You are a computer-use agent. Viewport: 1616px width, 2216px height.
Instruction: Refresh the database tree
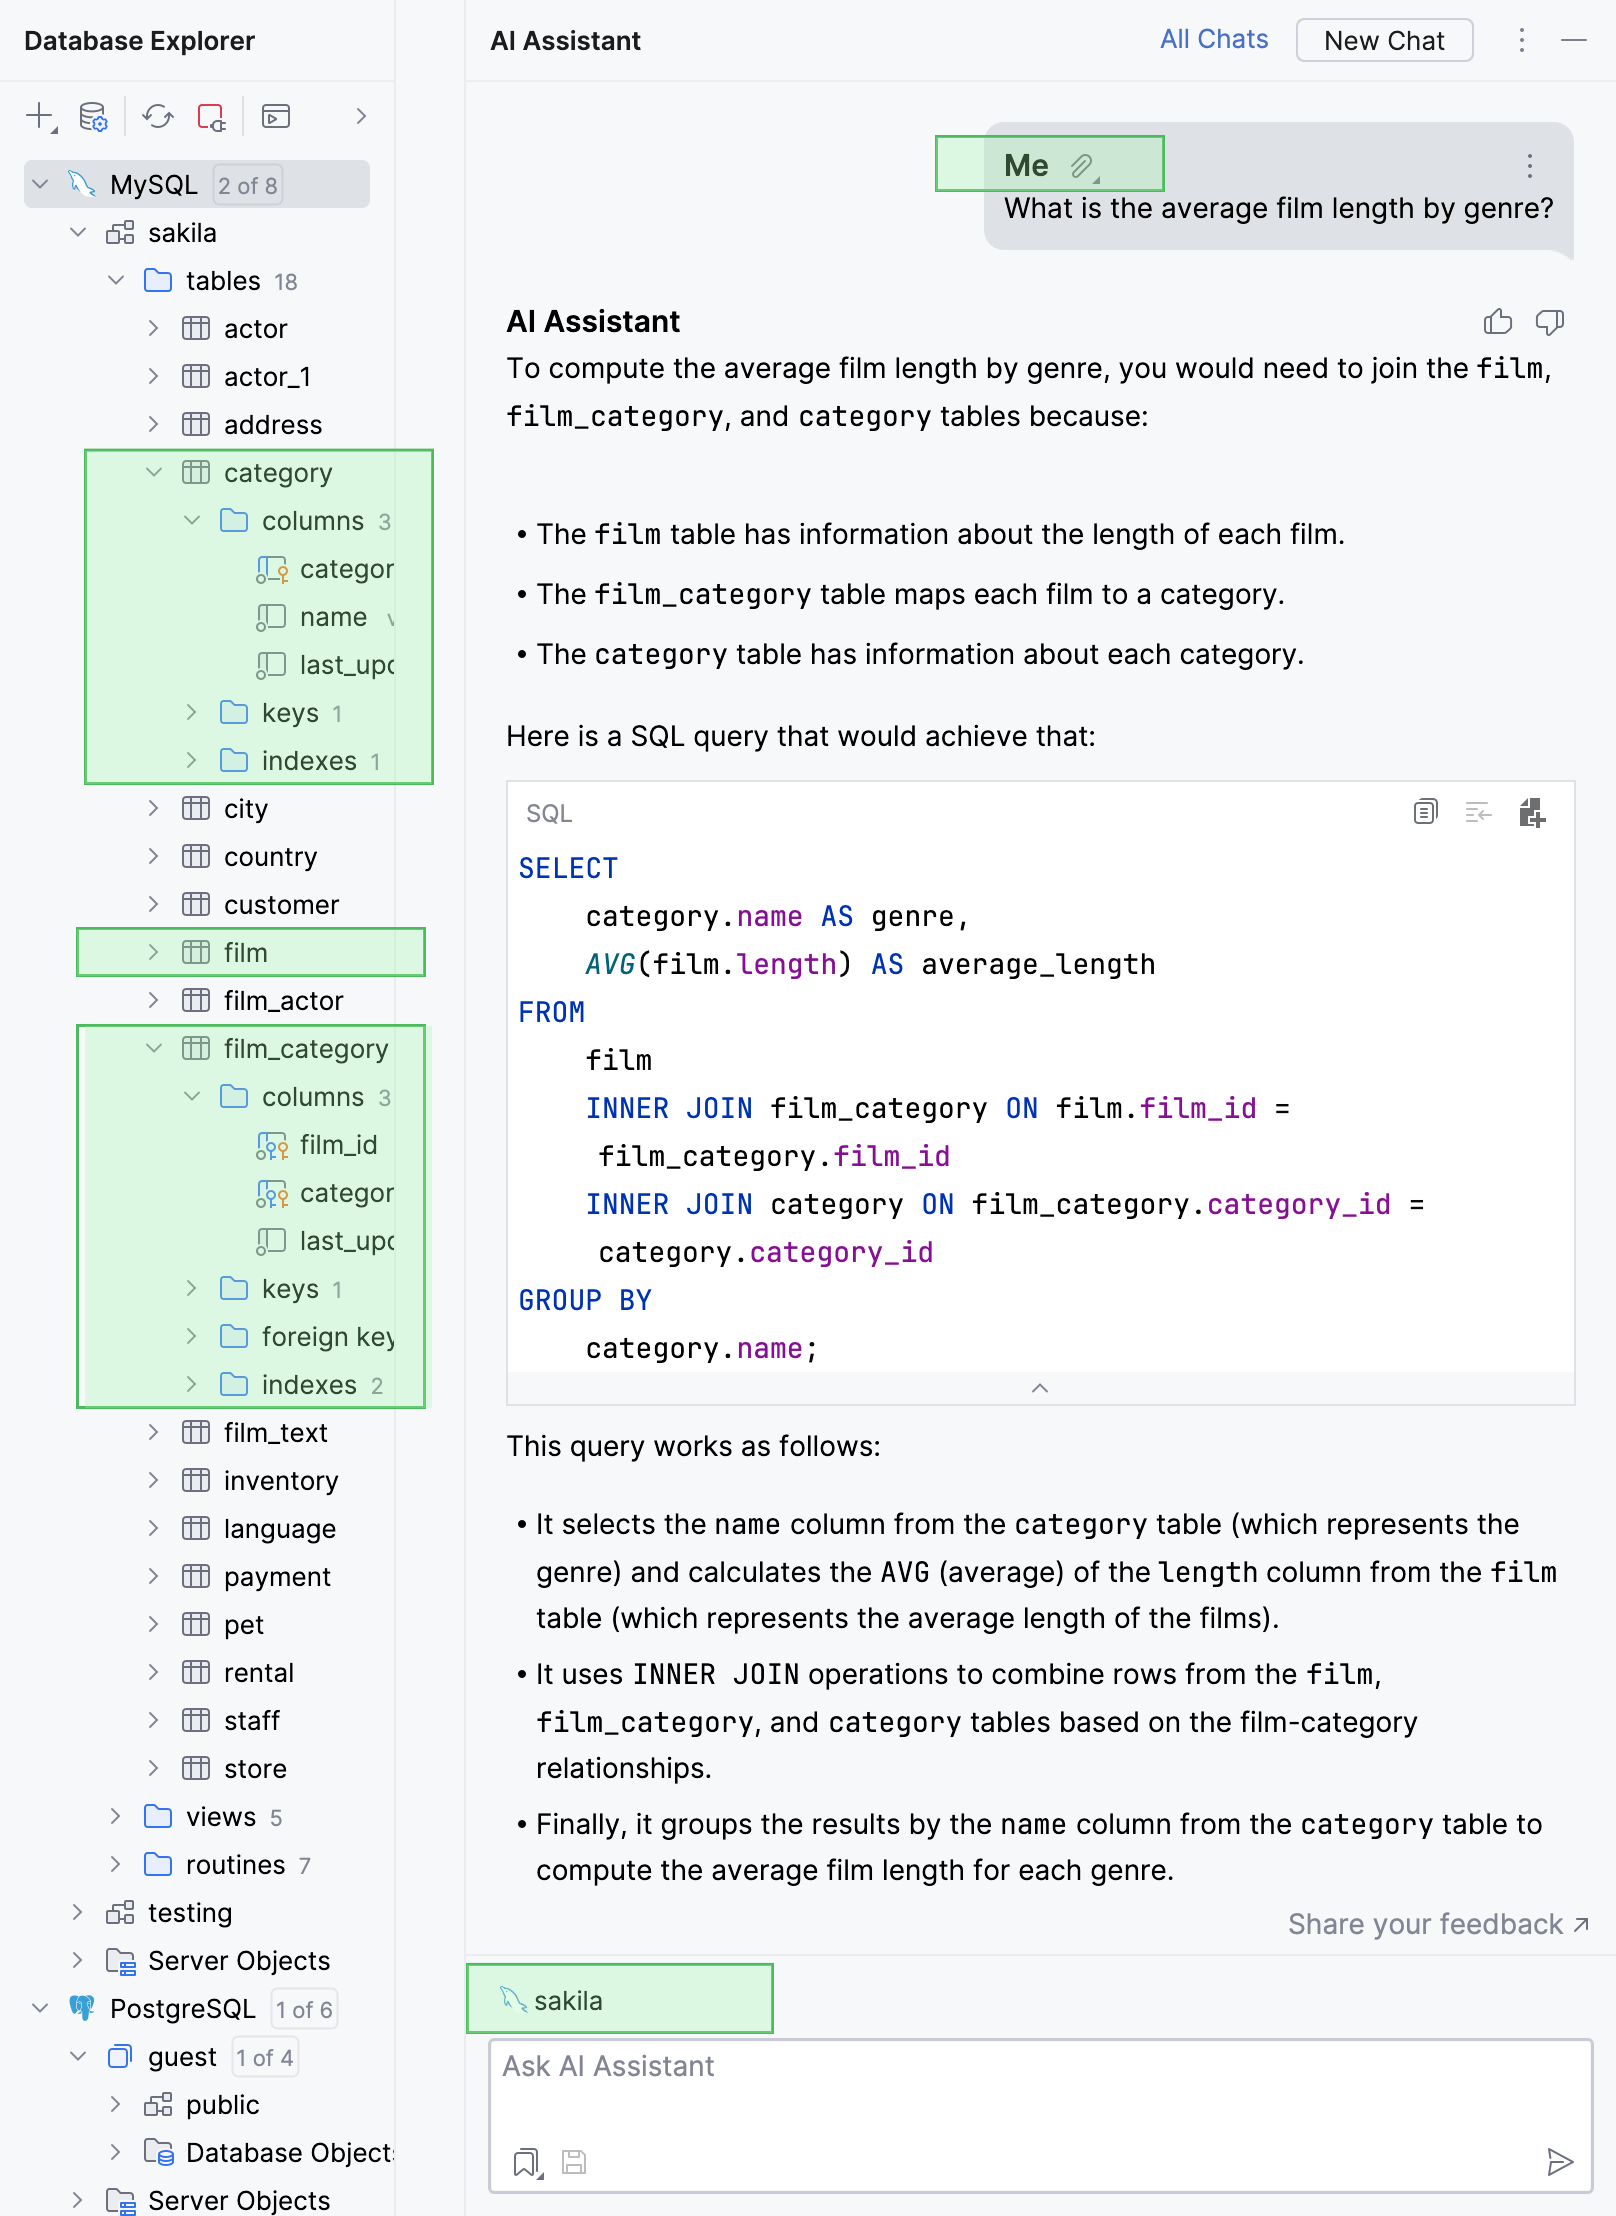[157, 117]
